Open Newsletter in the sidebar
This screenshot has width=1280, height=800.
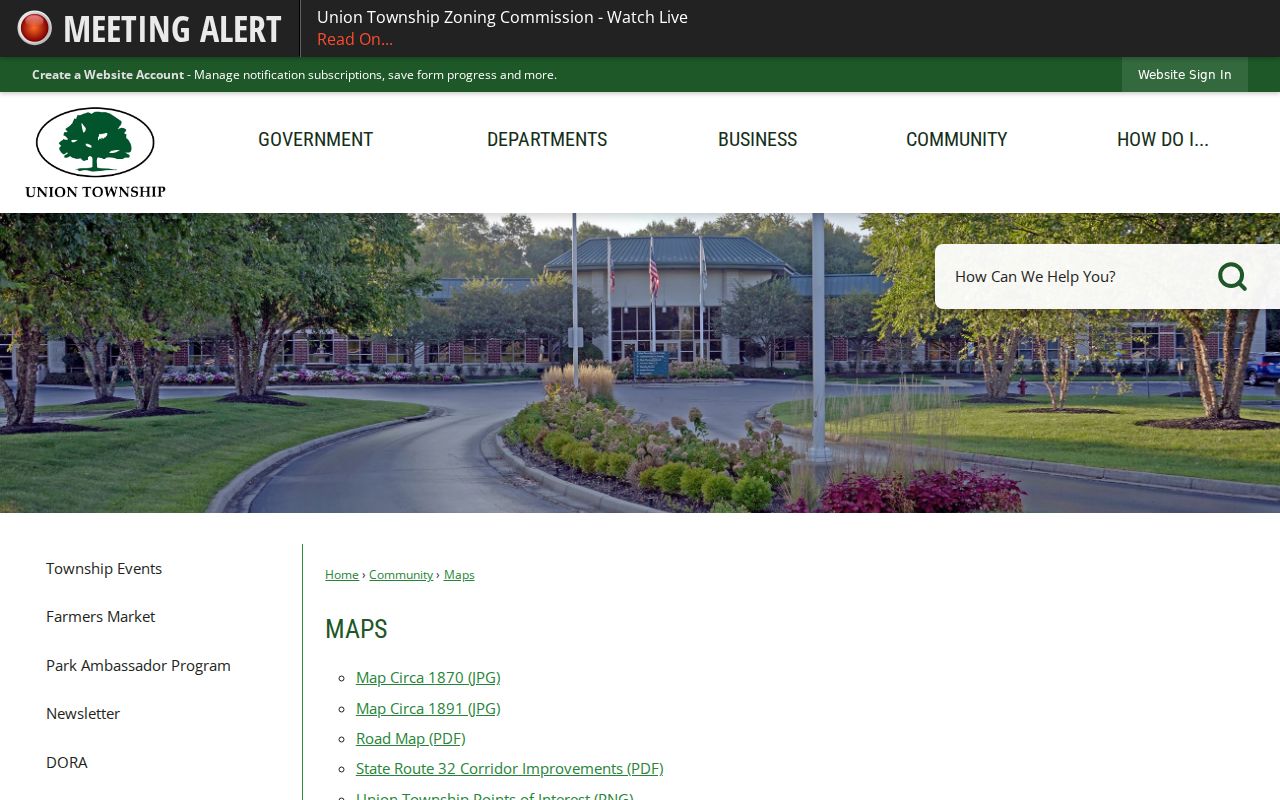83,714
